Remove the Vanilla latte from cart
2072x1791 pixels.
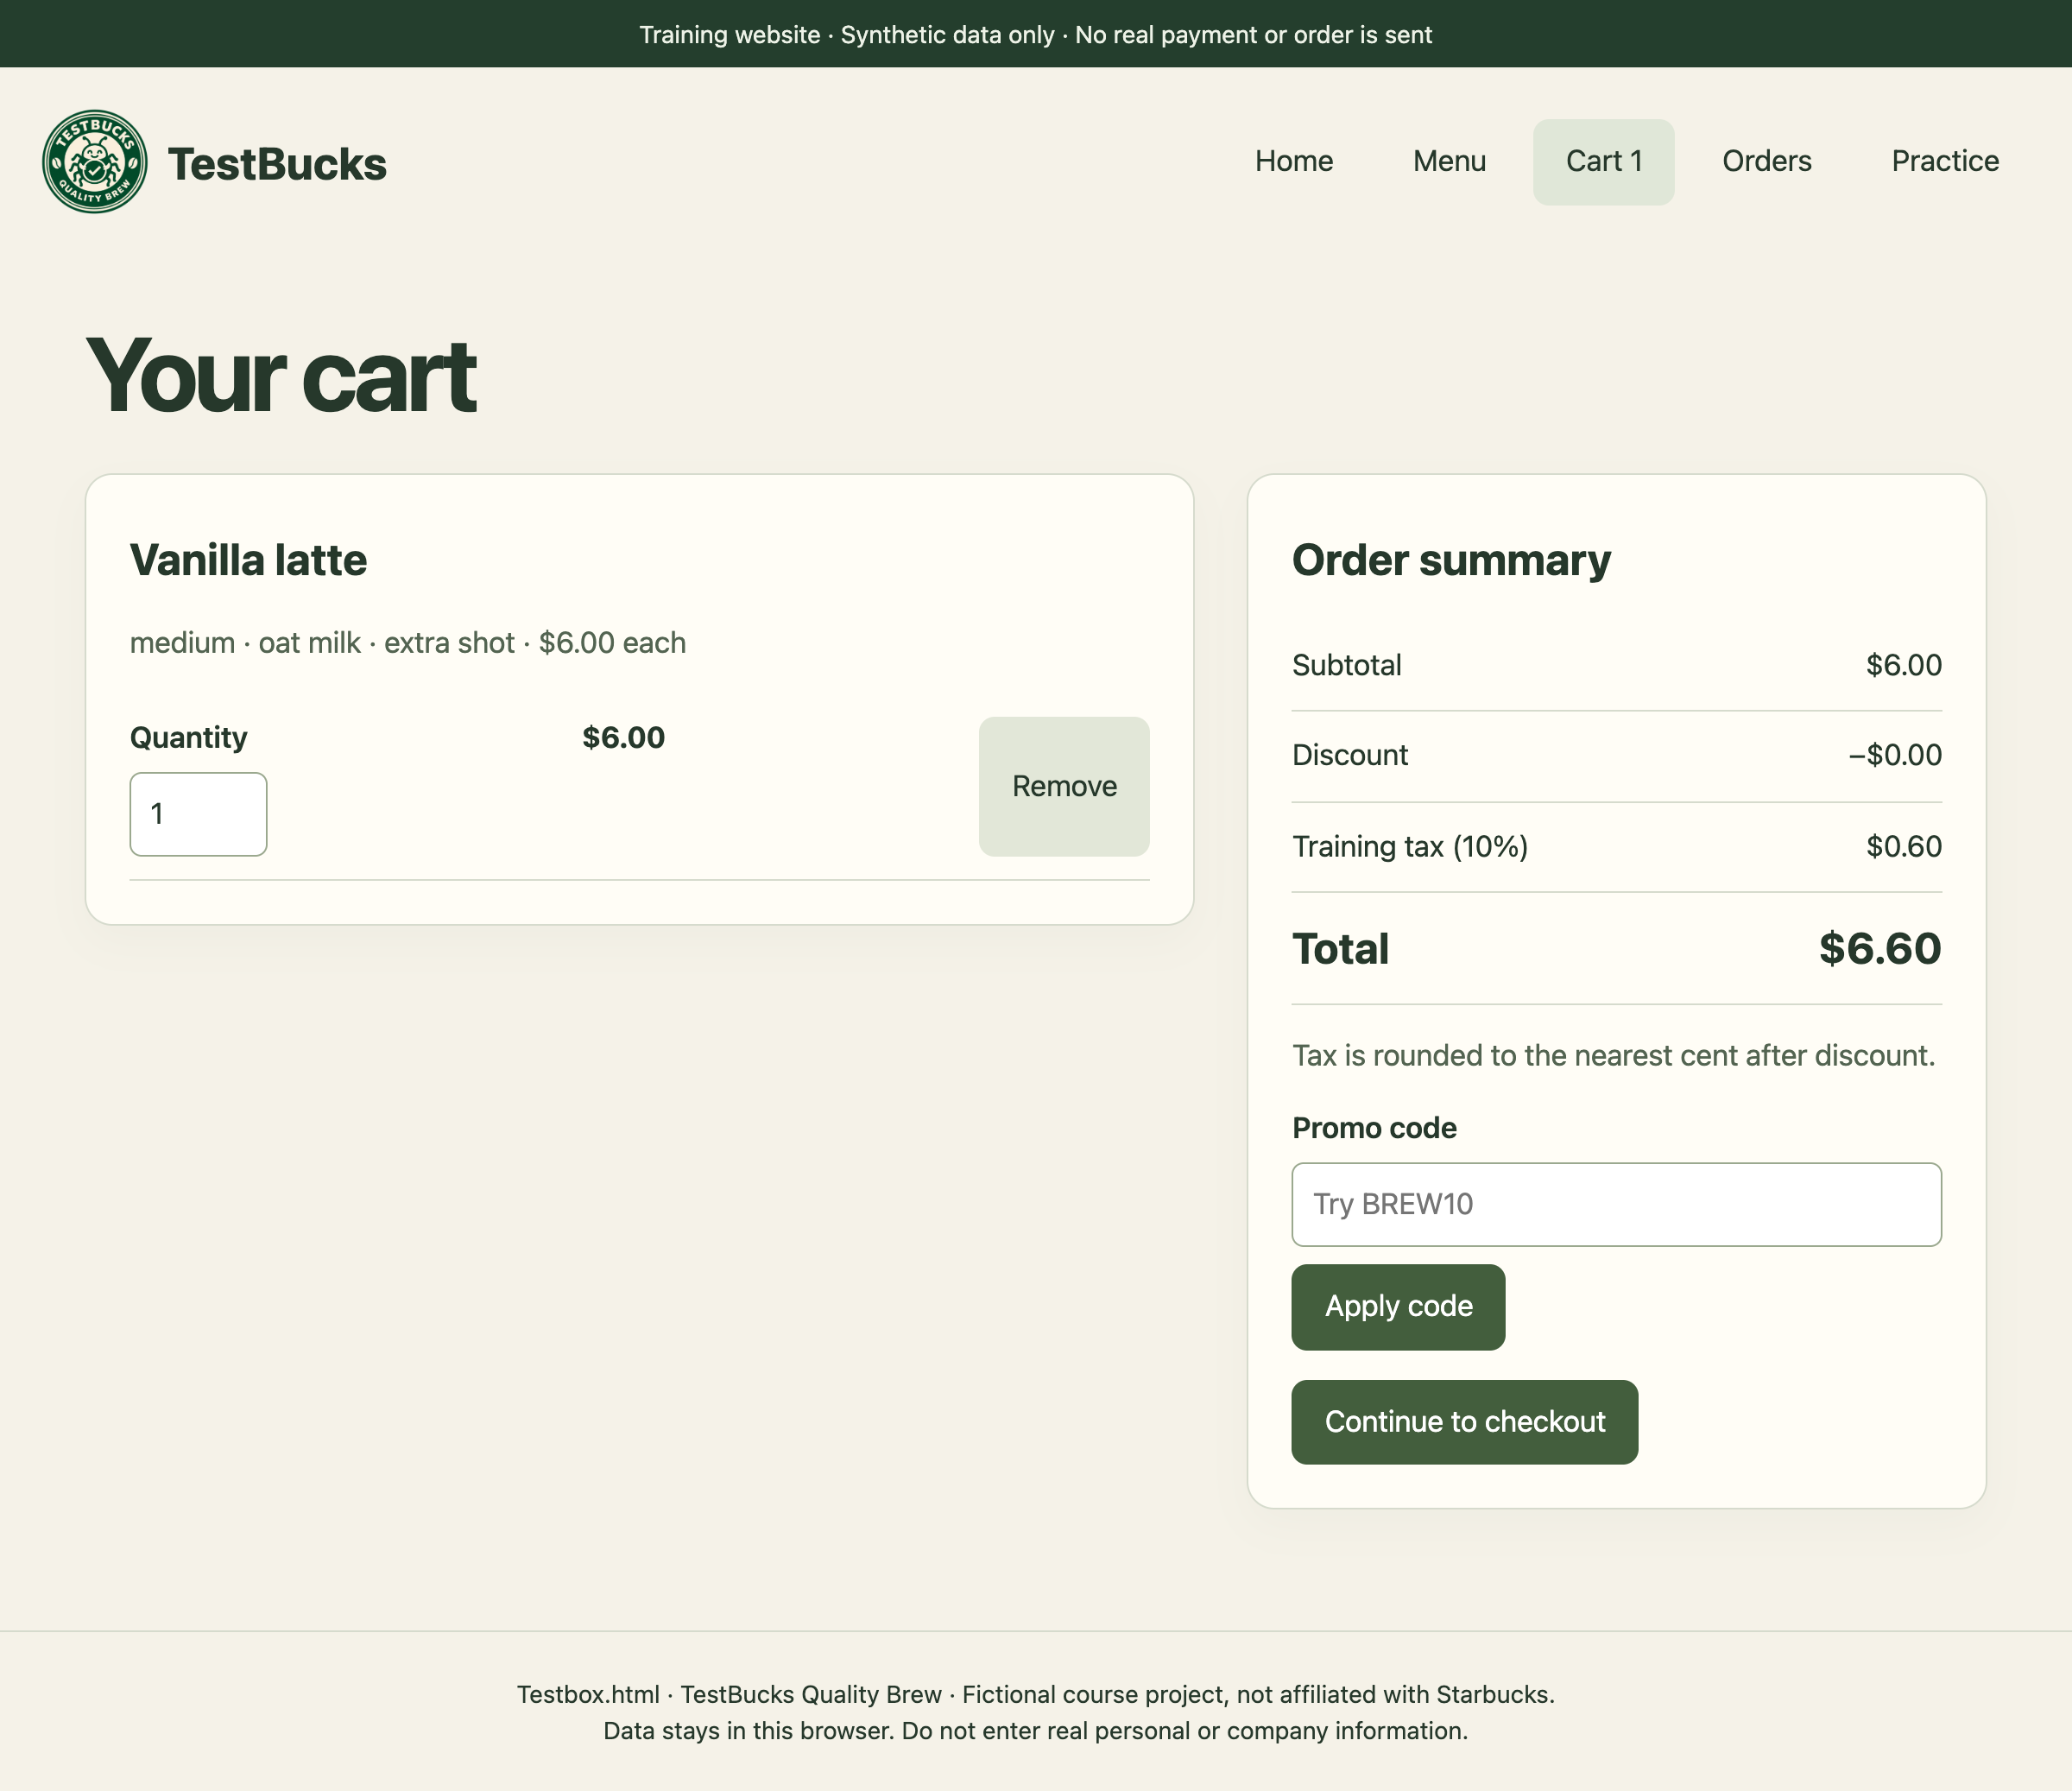[1064, 786]
